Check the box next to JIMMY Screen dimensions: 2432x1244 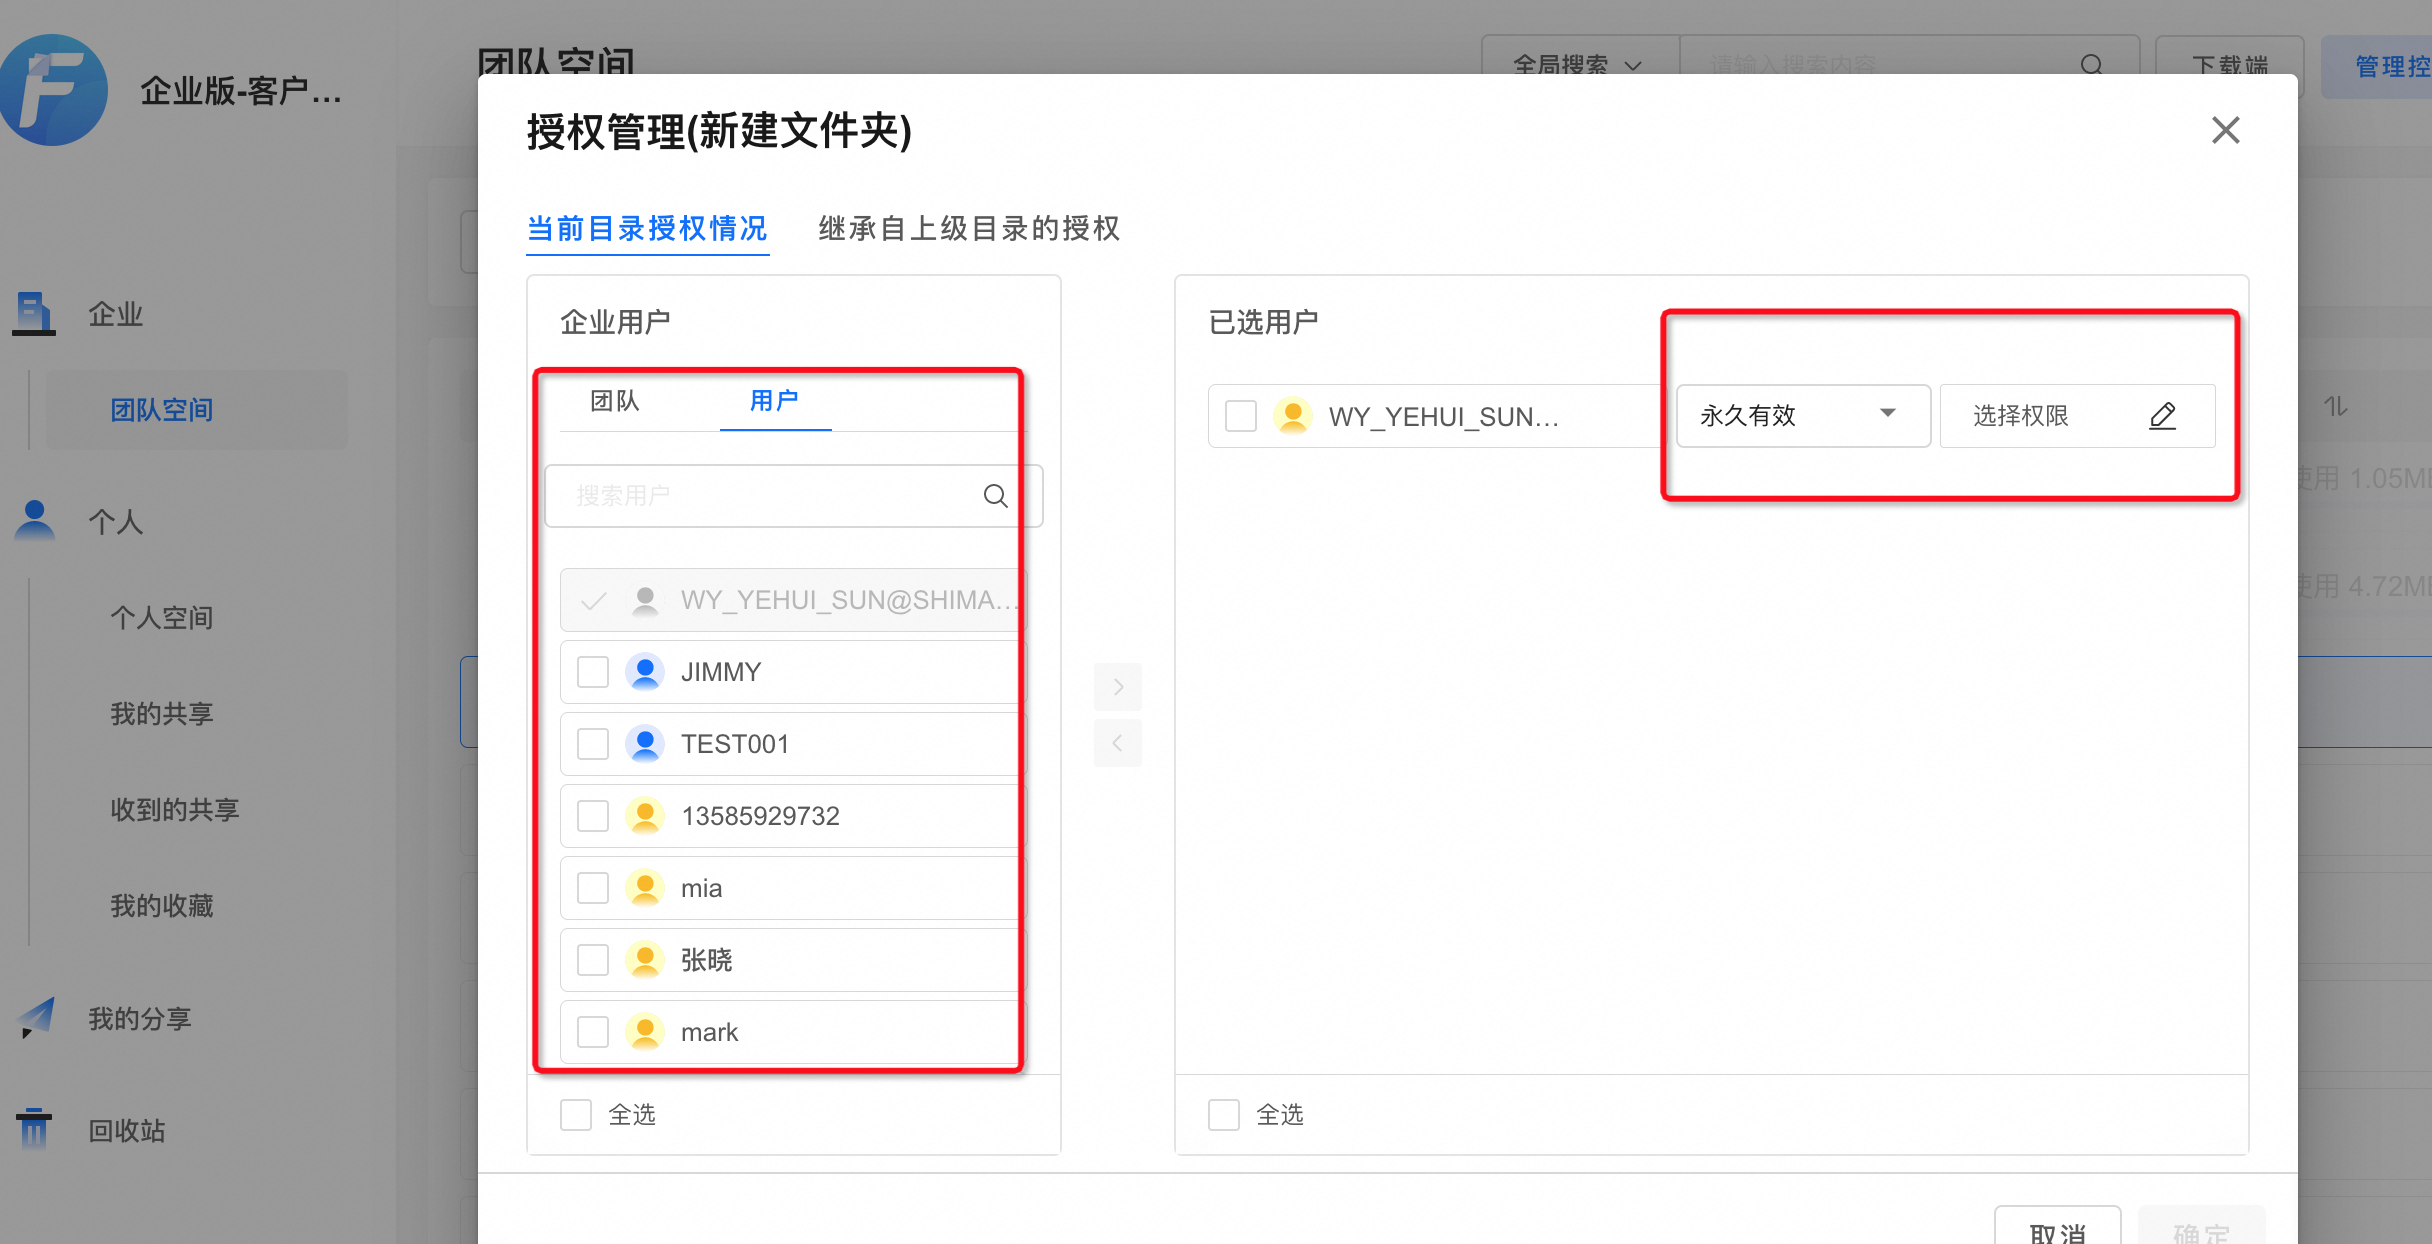click(x=593, y=672)
